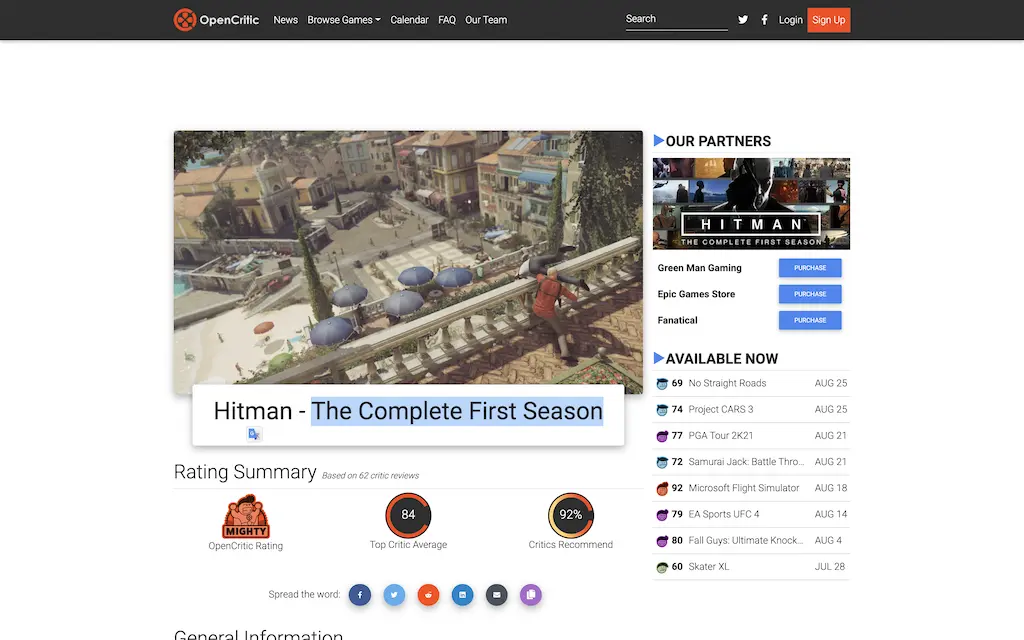1024x640 pixels.
Task: Open Project CARS 3 game link
Action: [720, 409]
